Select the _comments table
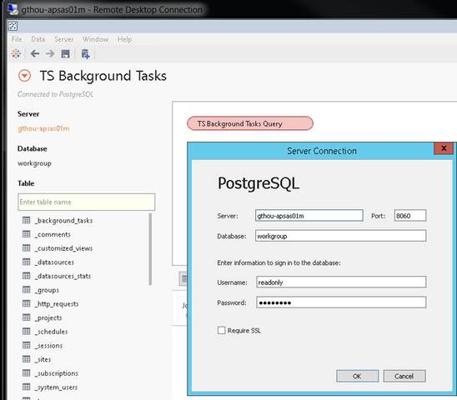 [x=53, y=234]
